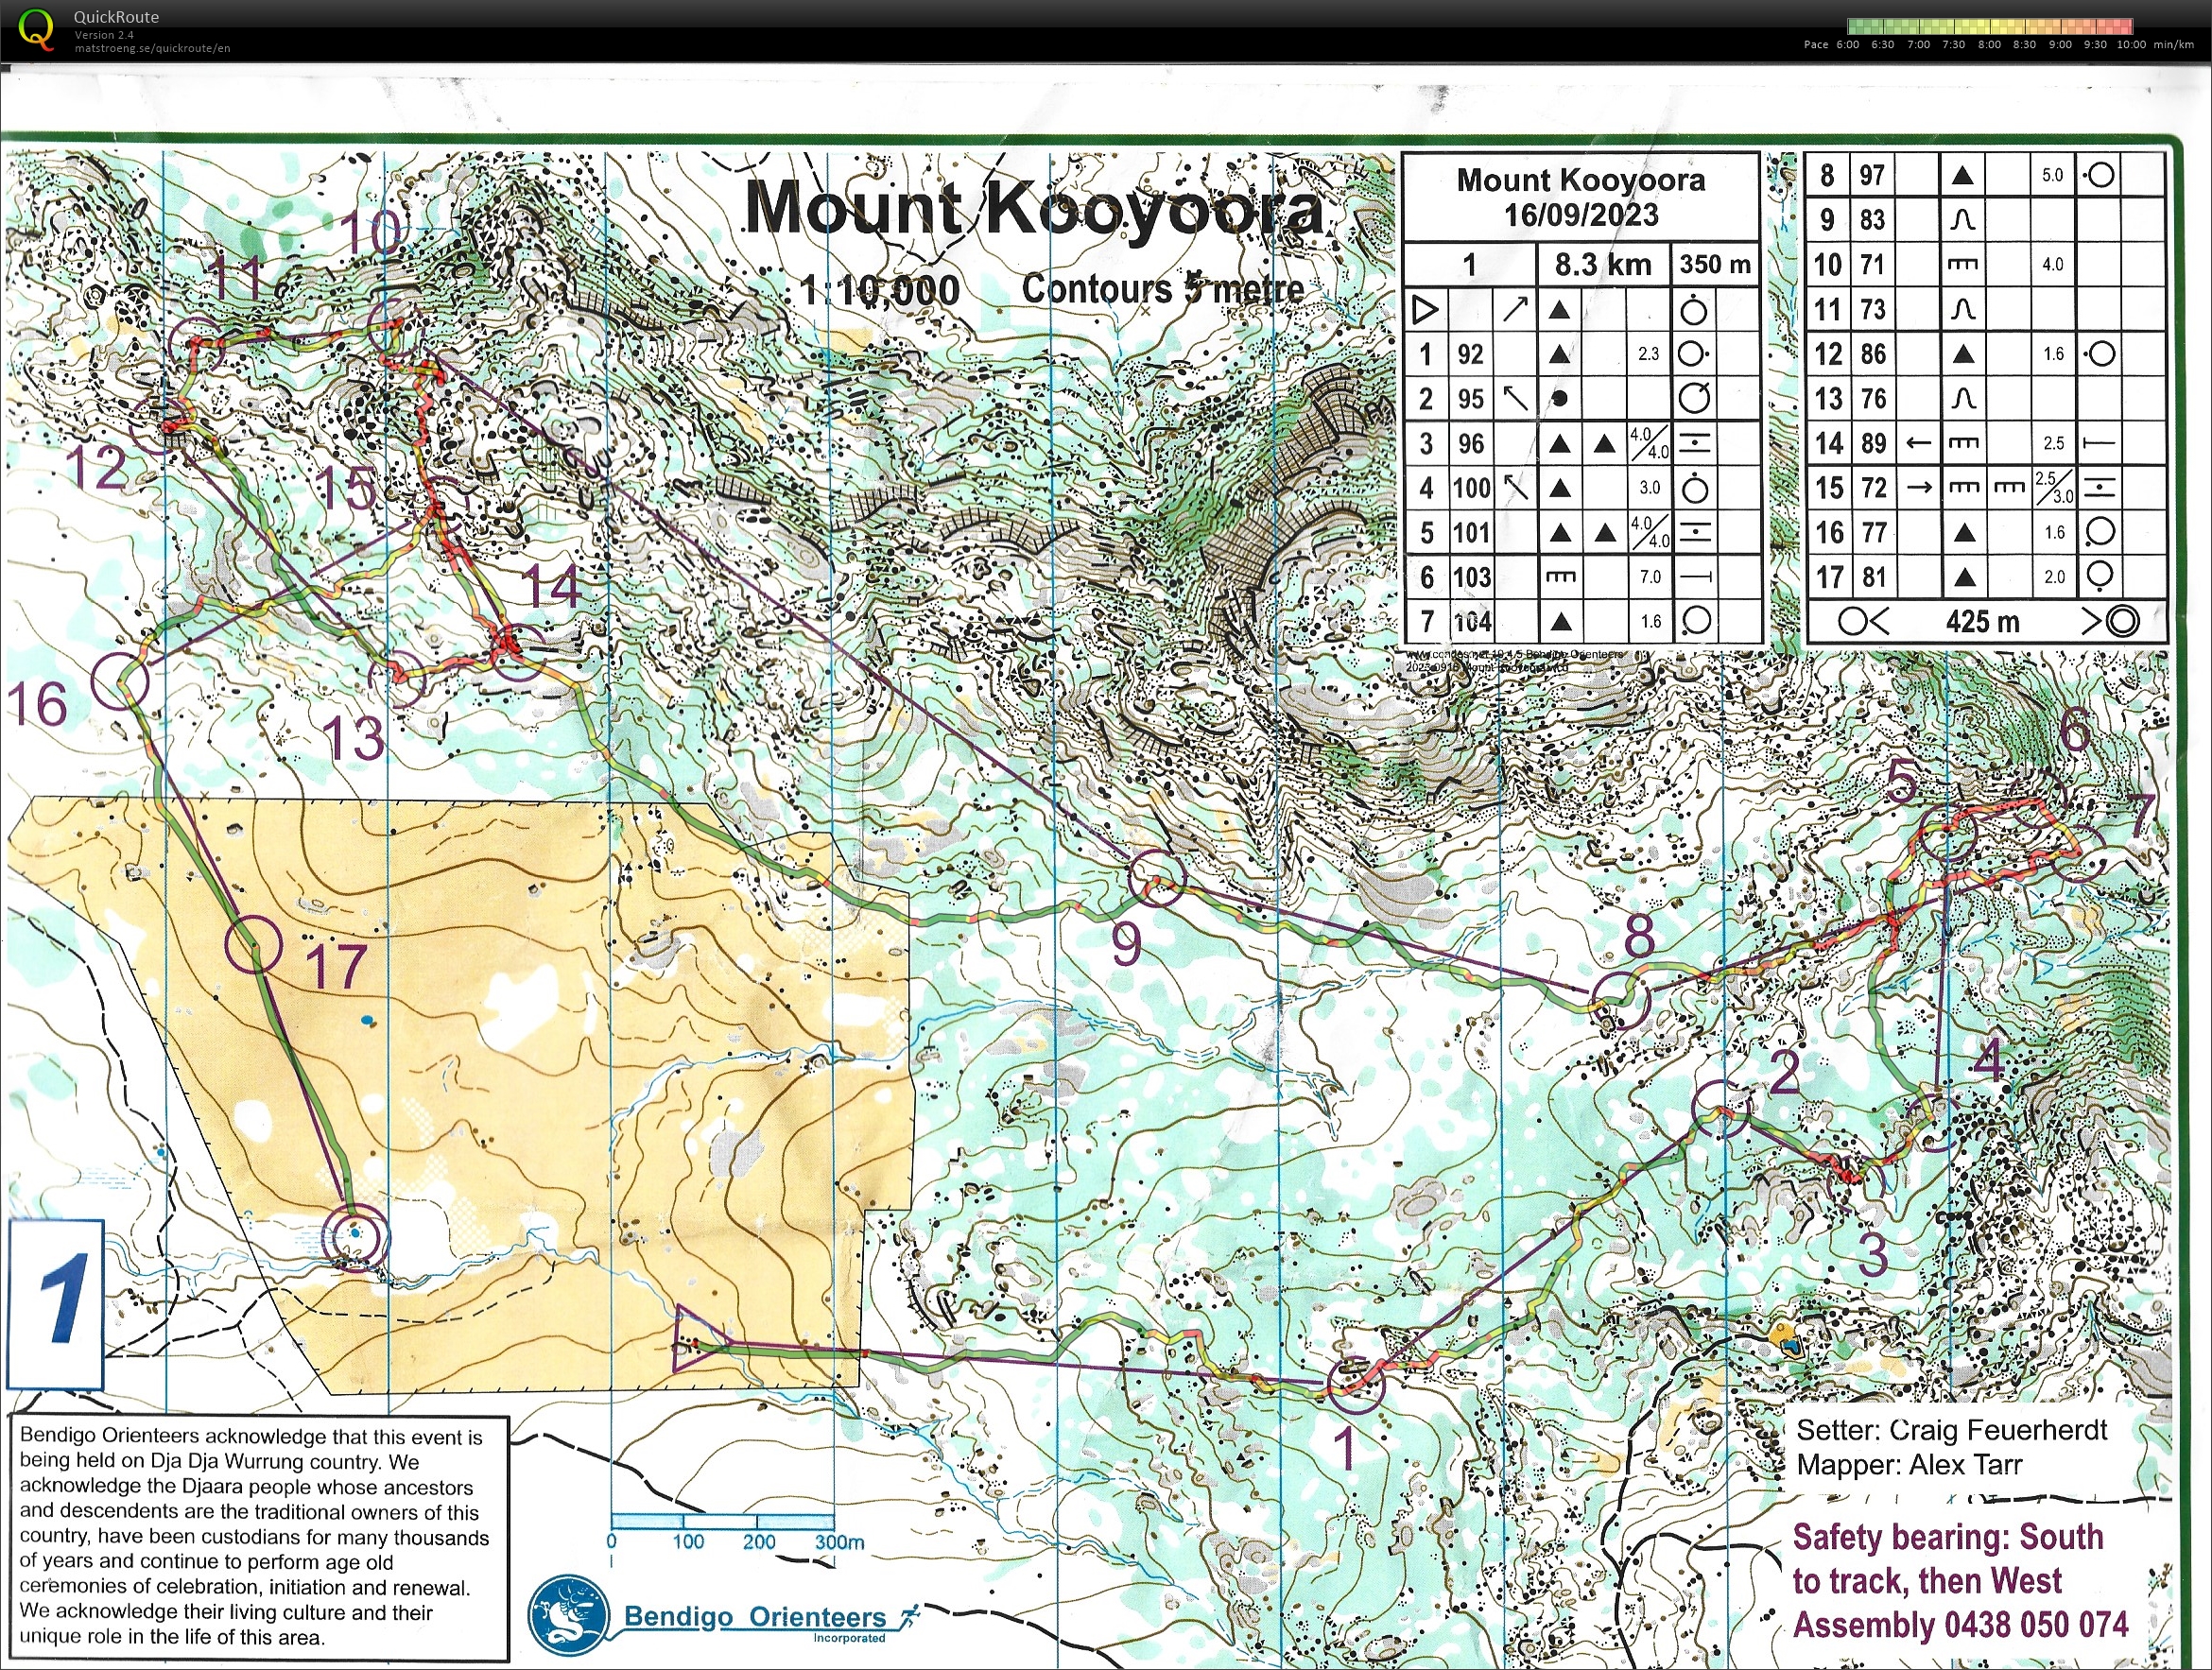Click the finish double-circle symbol in the 425 m row
The width and height of the screenshot is (2212, 1670).
[2122, 621]
